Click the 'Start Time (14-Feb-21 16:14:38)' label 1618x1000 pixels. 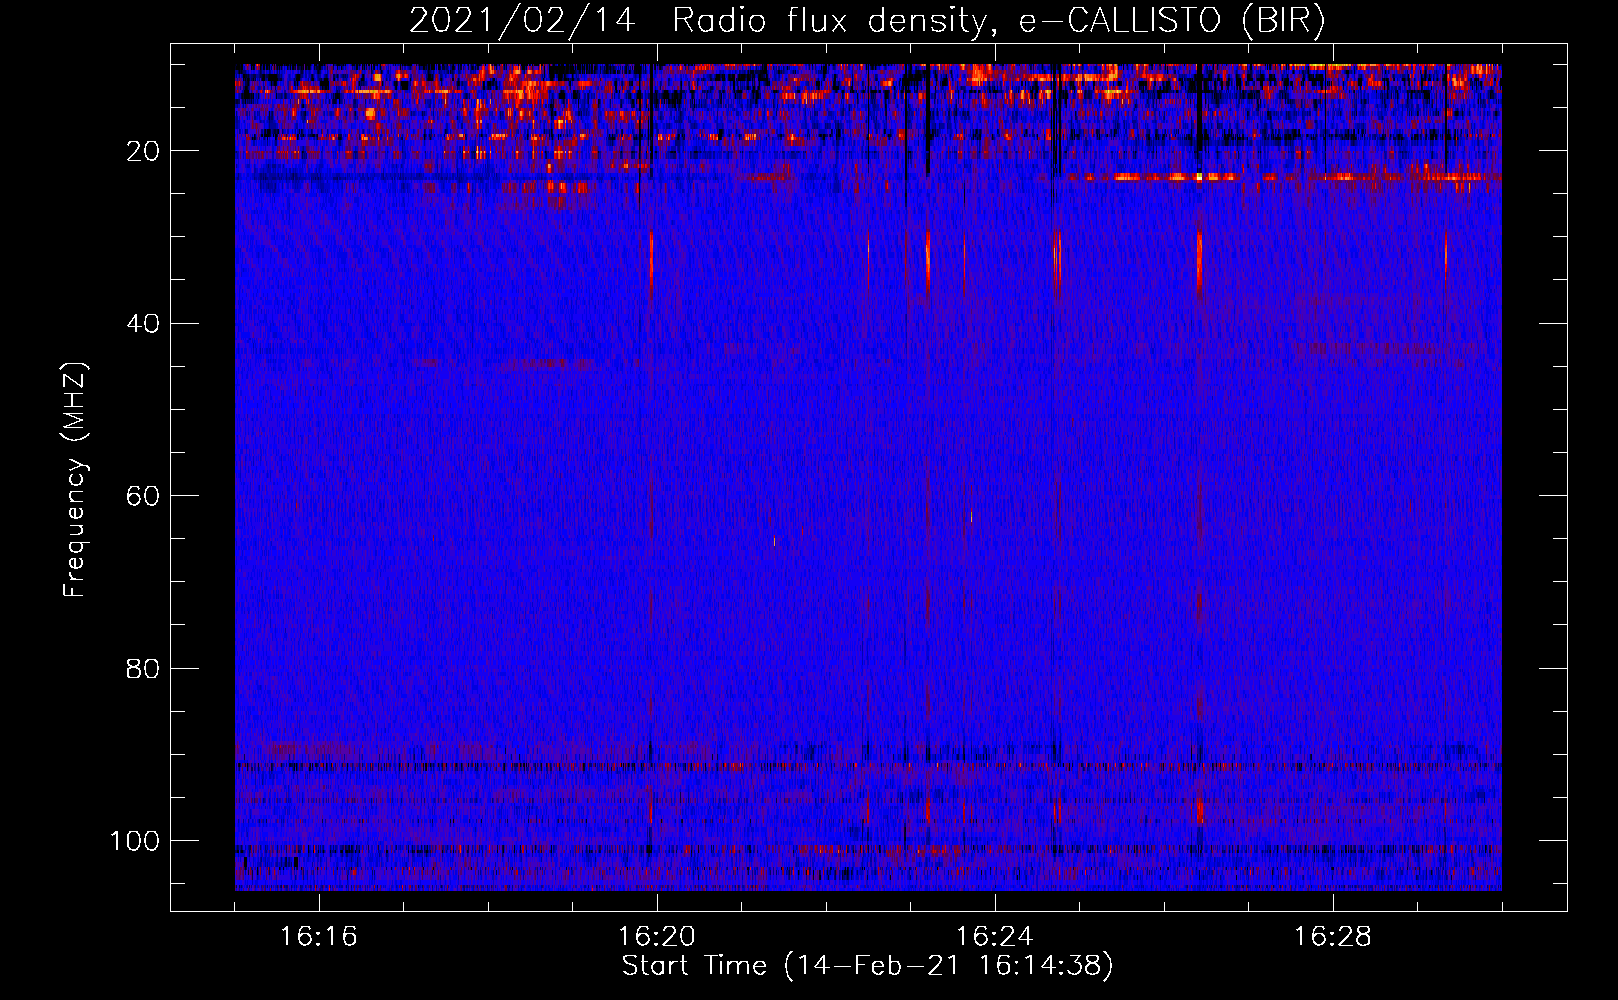(867, 966)
